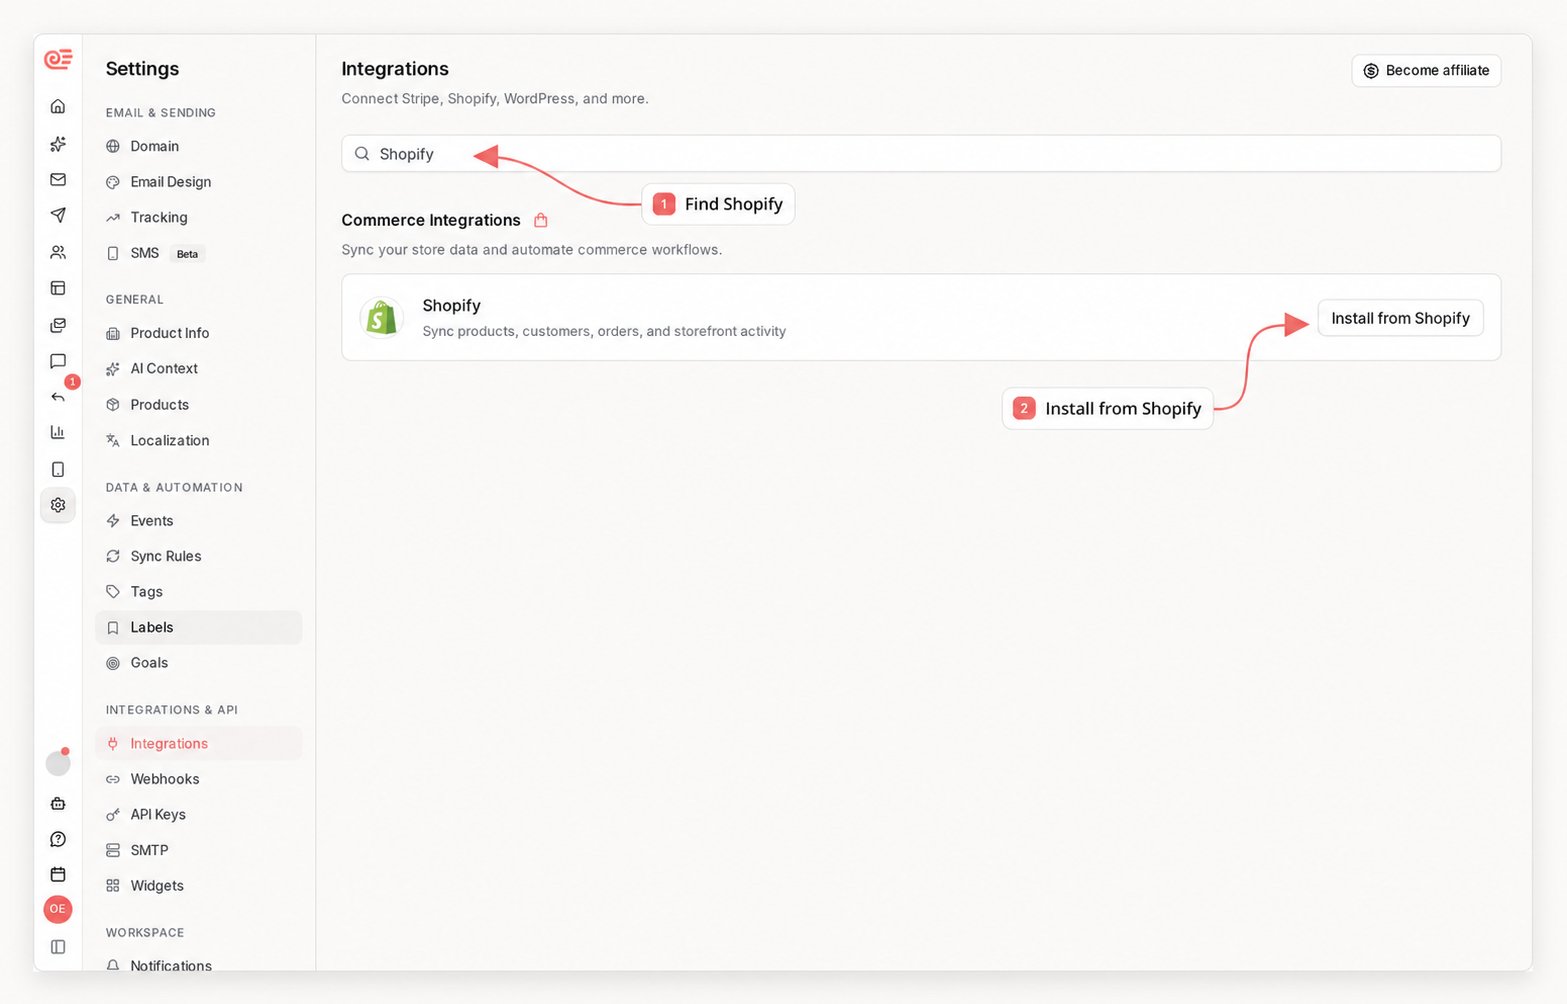Open the reply arrow icon with notification badge
The image size is (1567, 1004).
click(58, 396)
